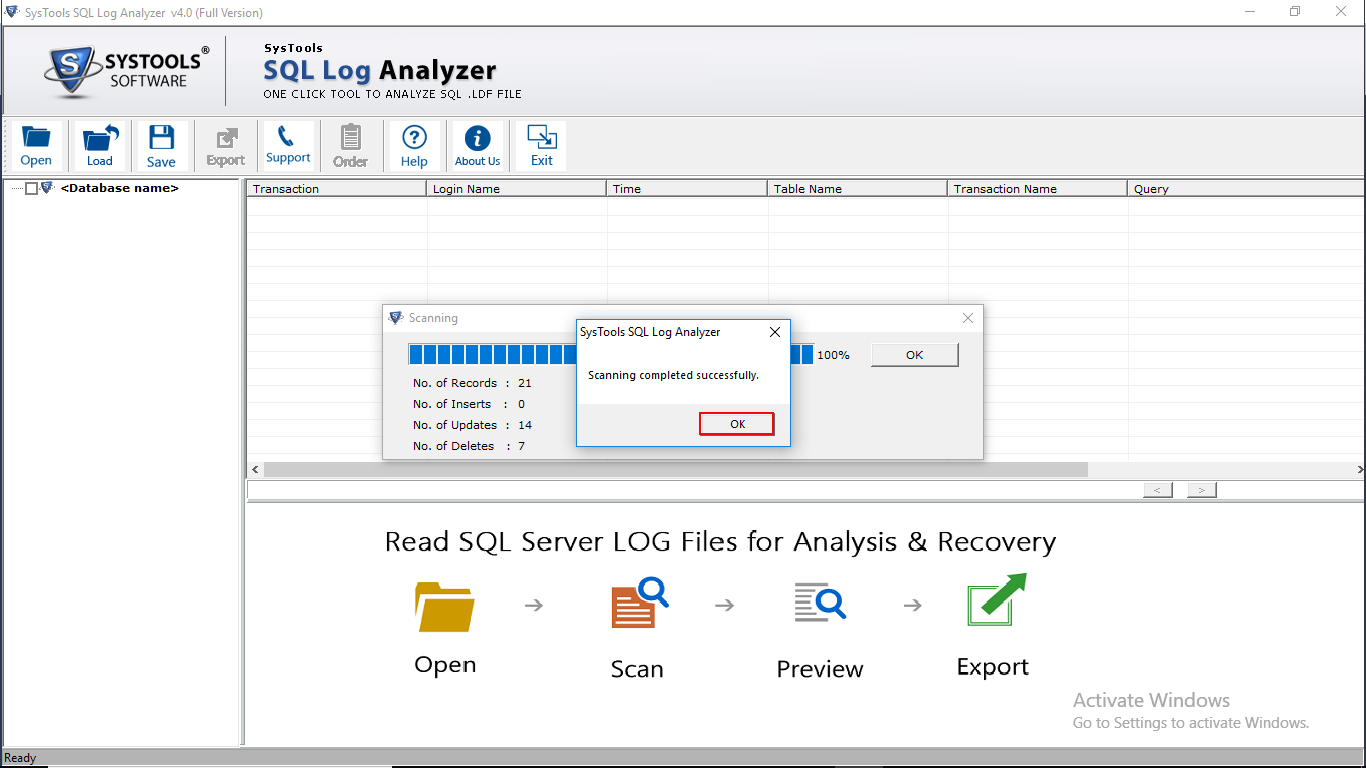Click the 'Scanning completed successfully.' message
The width and height of the screenshot is (1366, 768).
point(673,375)
